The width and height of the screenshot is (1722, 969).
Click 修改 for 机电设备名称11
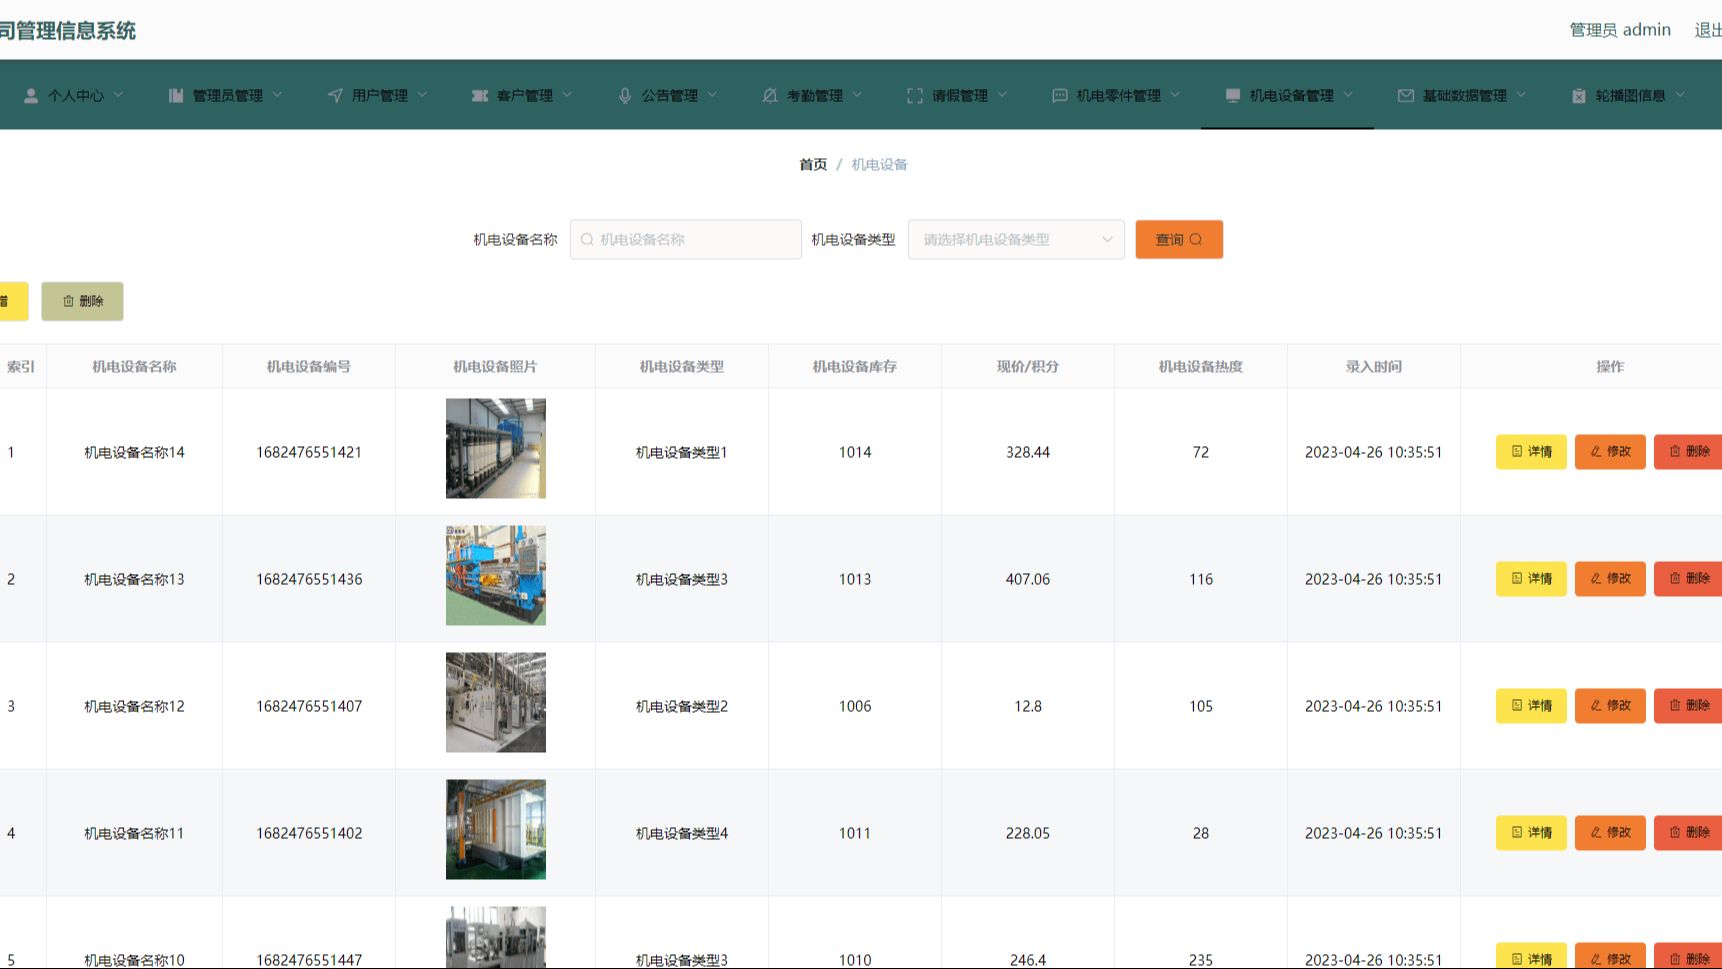[1610, 833]
